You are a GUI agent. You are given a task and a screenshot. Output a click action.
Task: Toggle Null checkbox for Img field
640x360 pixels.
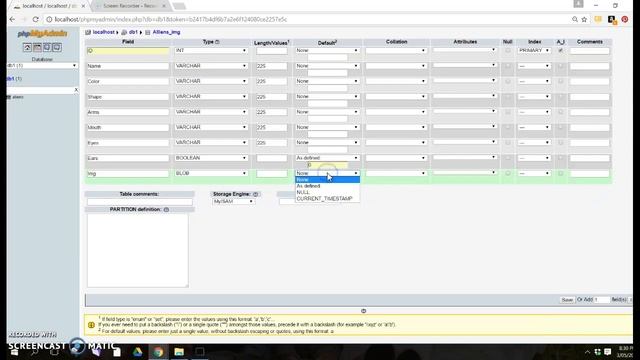[x=508, y=173]
